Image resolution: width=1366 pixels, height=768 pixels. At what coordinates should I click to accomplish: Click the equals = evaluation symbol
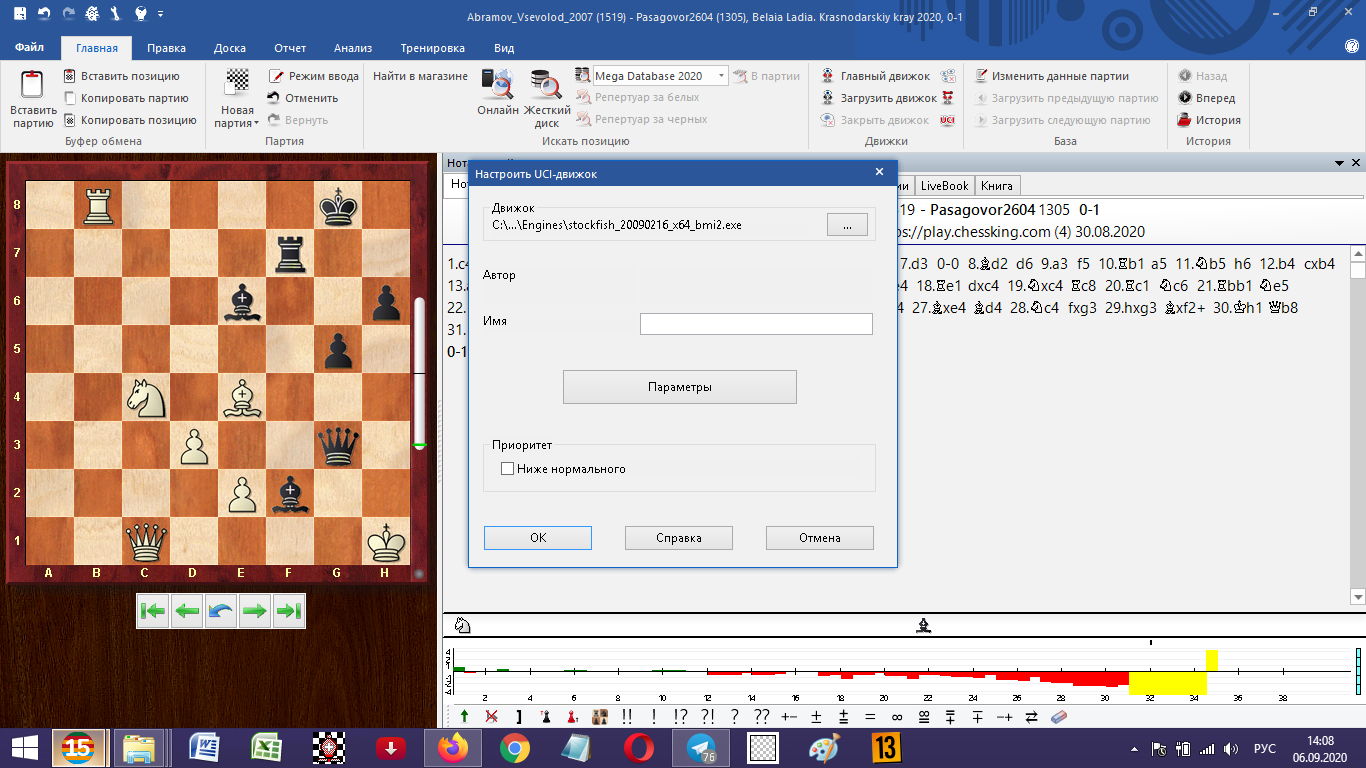point(870,716)
